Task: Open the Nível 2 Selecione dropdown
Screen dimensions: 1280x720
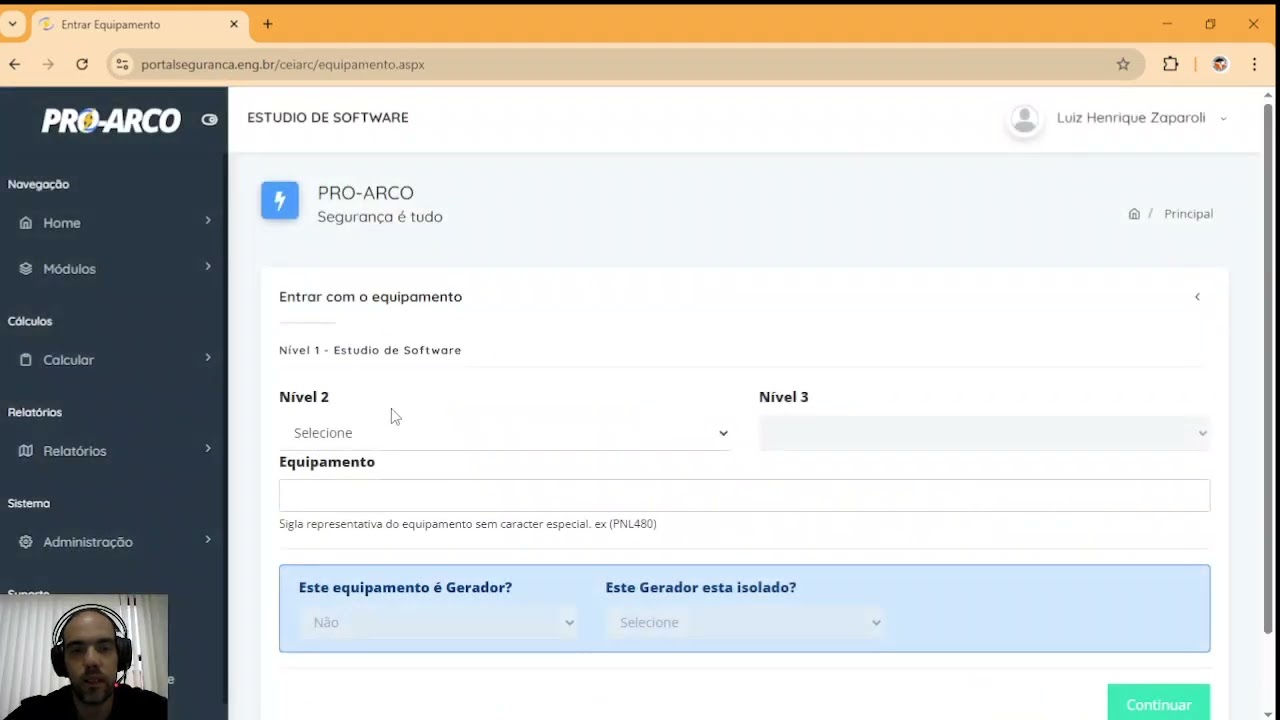Action: click(x=505, y=433)
